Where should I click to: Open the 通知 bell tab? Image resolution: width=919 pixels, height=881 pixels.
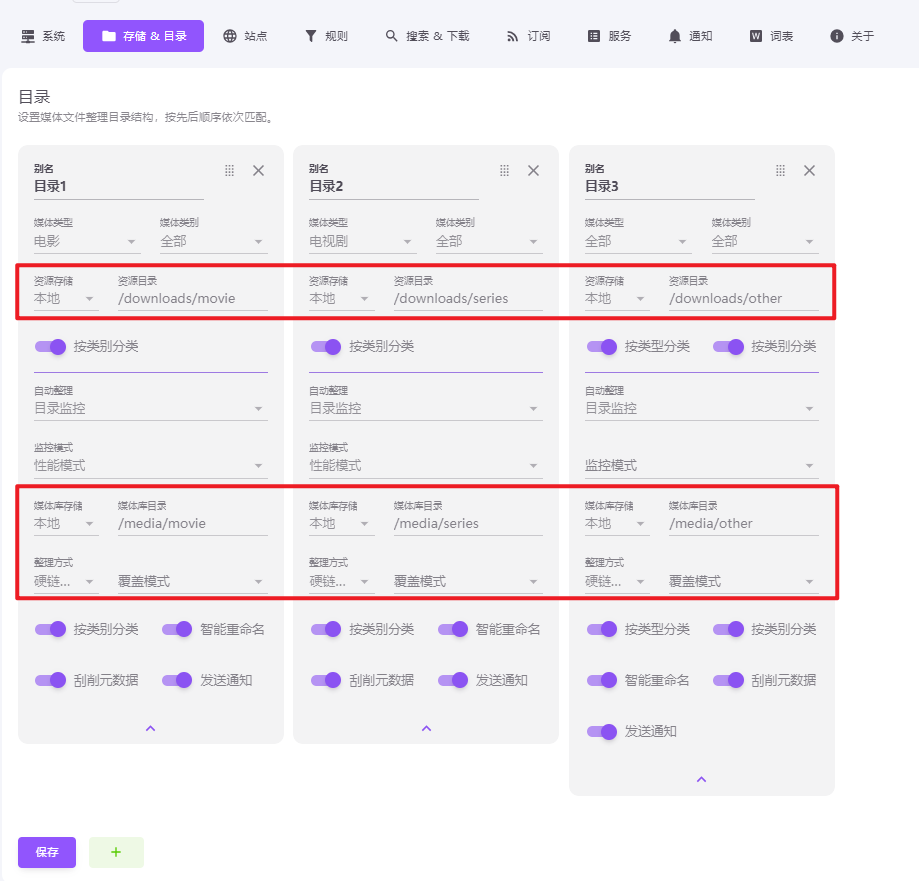click(690, 36)
